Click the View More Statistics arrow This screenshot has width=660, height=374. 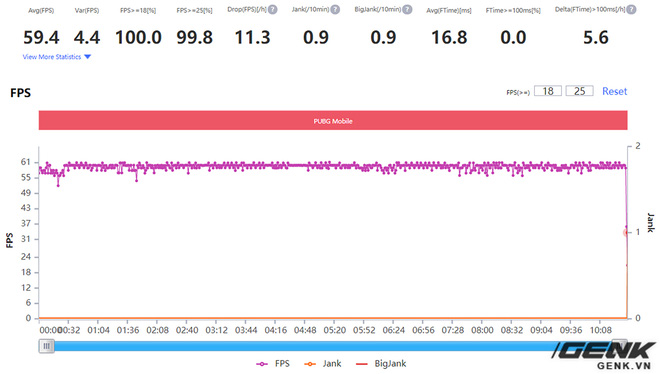(88, 57)
